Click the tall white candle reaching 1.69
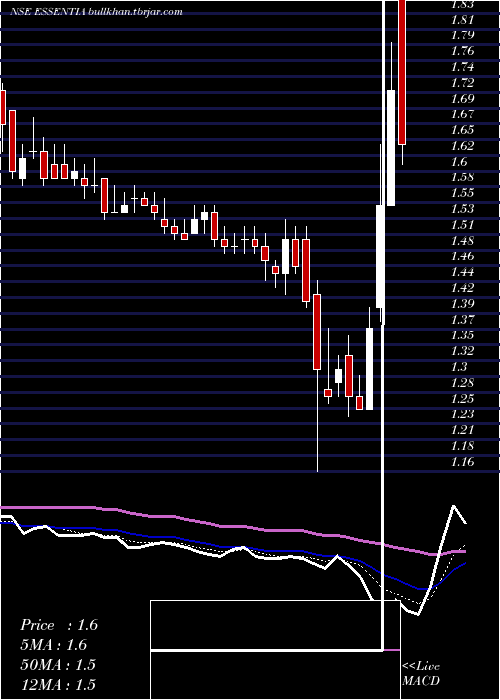The height and width of the screenshot is (700, 500). (391, 148)
